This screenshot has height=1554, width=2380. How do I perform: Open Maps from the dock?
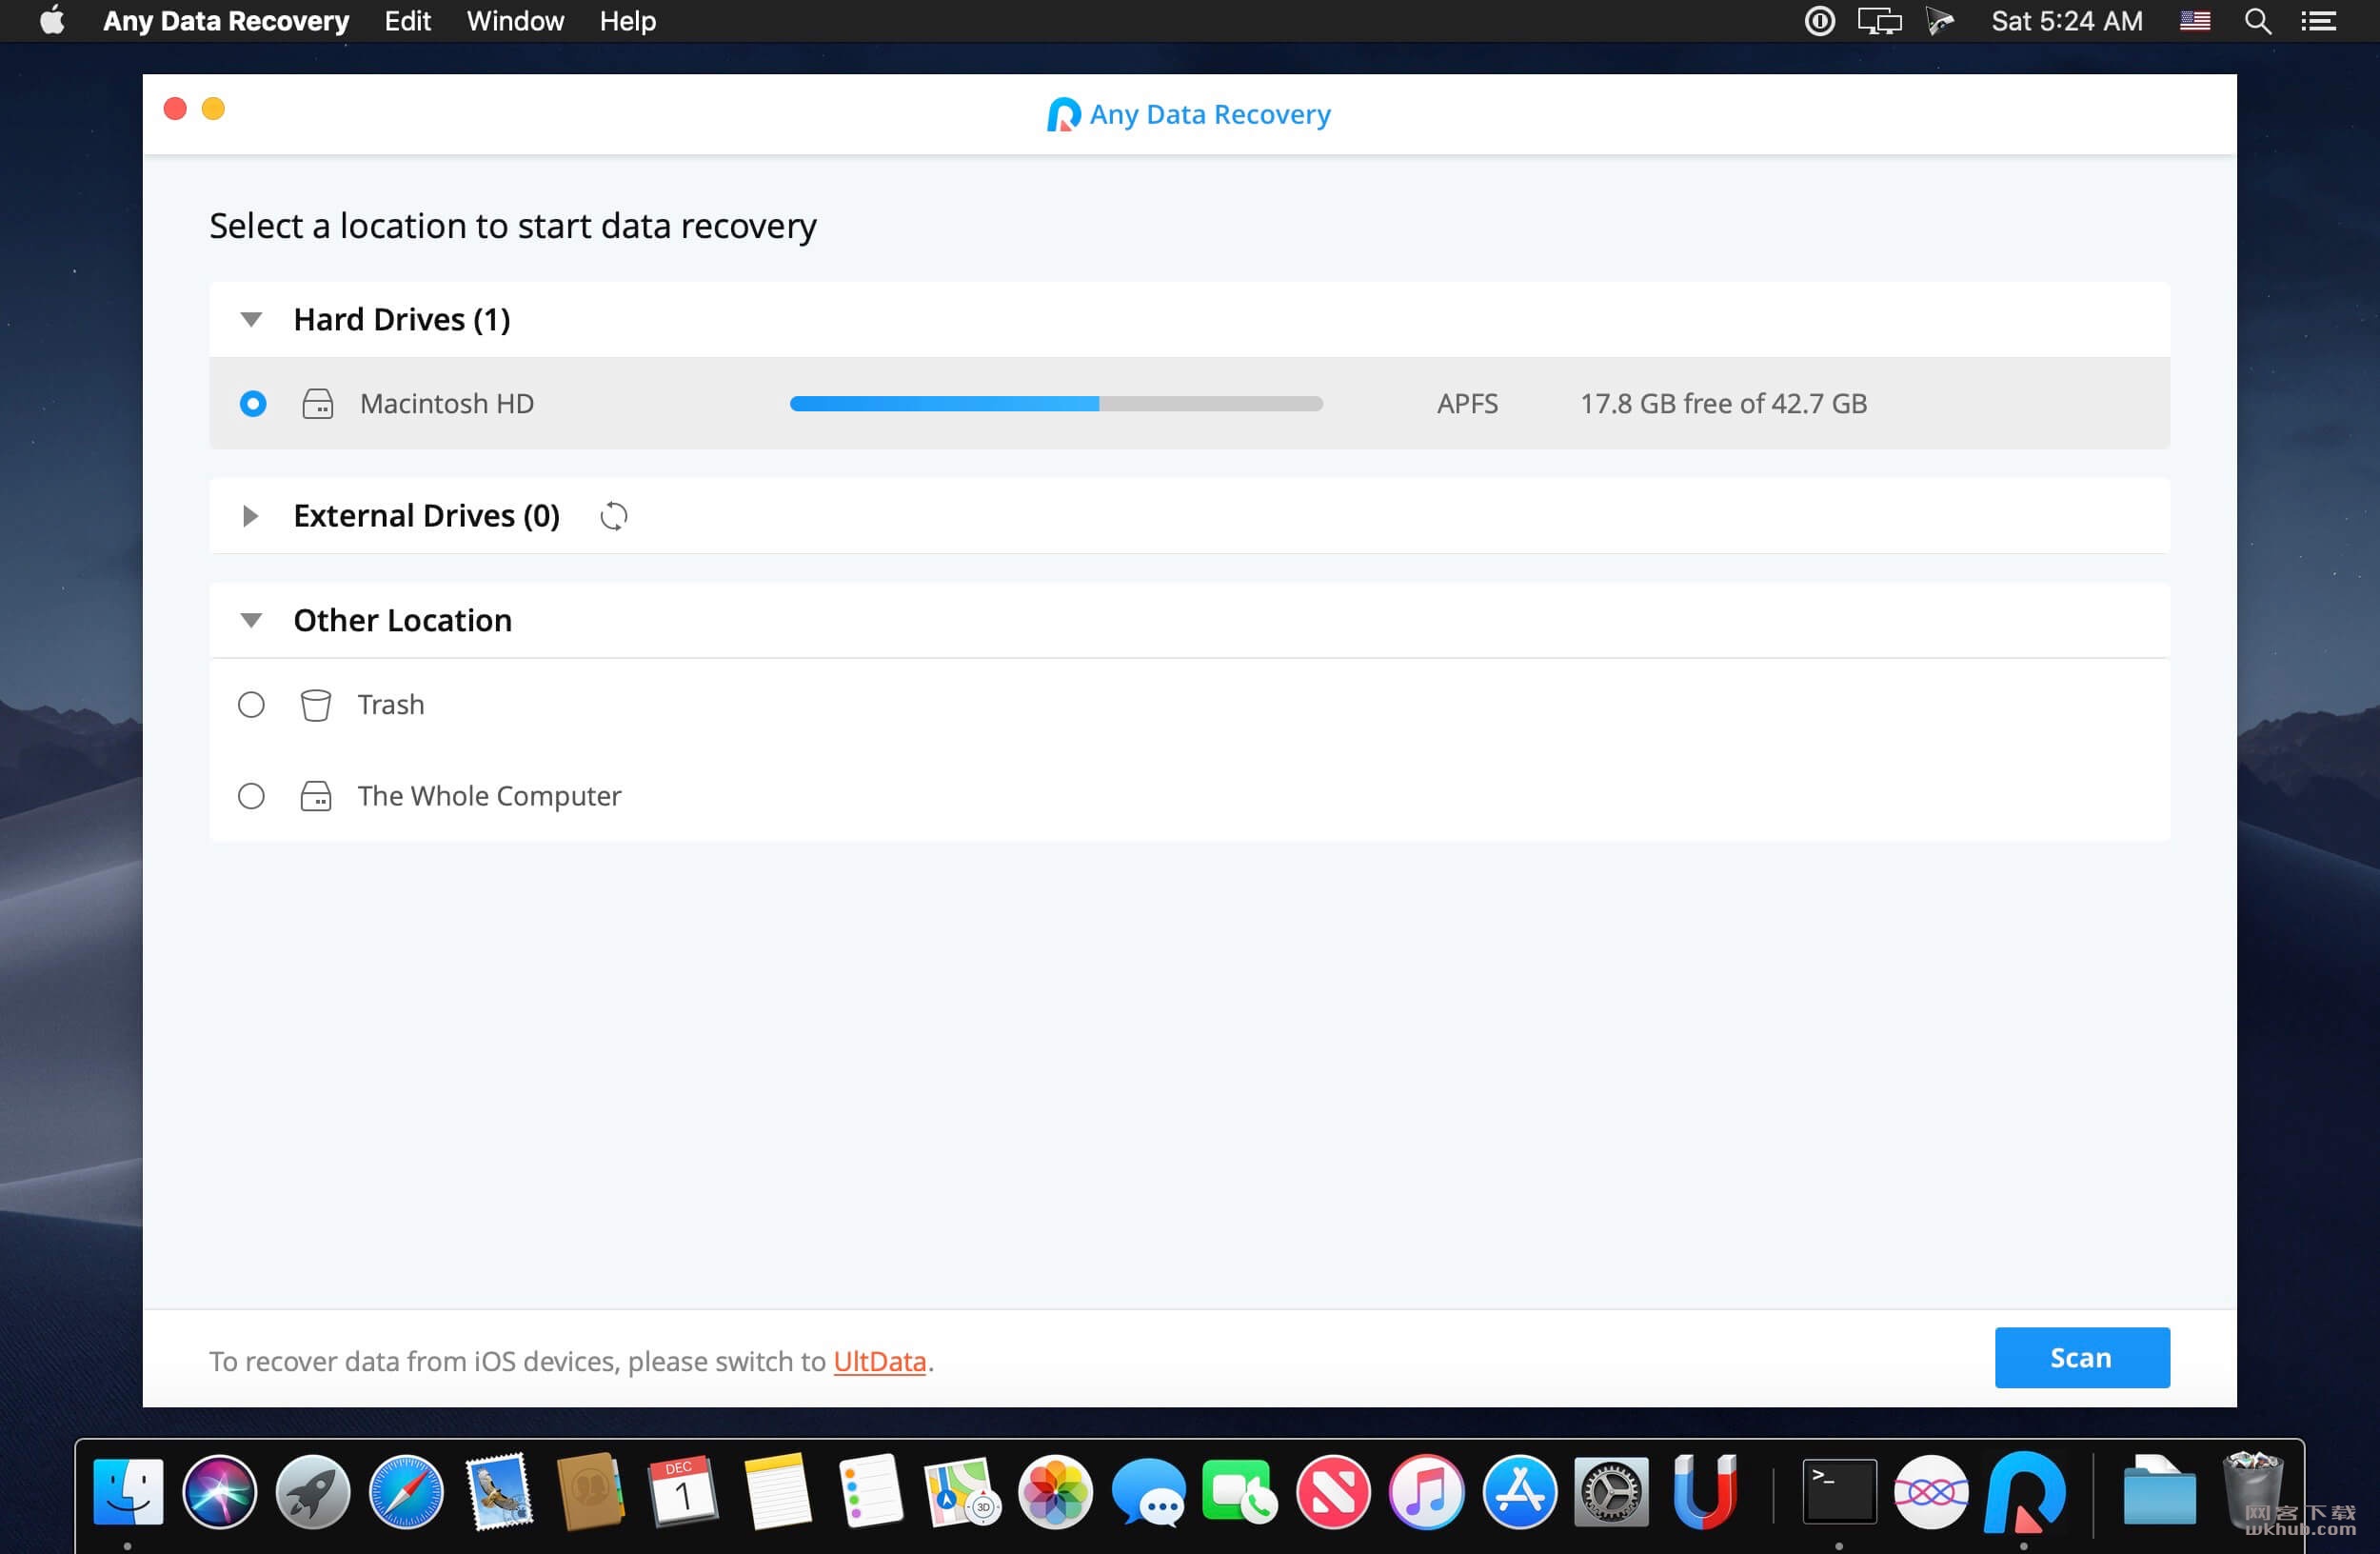(962, 1492)
